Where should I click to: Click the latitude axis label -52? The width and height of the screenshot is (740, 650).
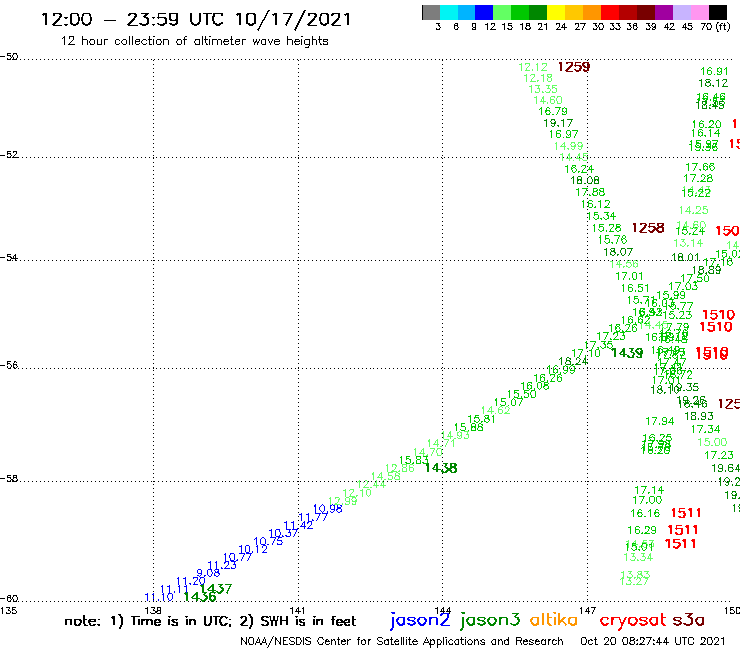[9, 155]
